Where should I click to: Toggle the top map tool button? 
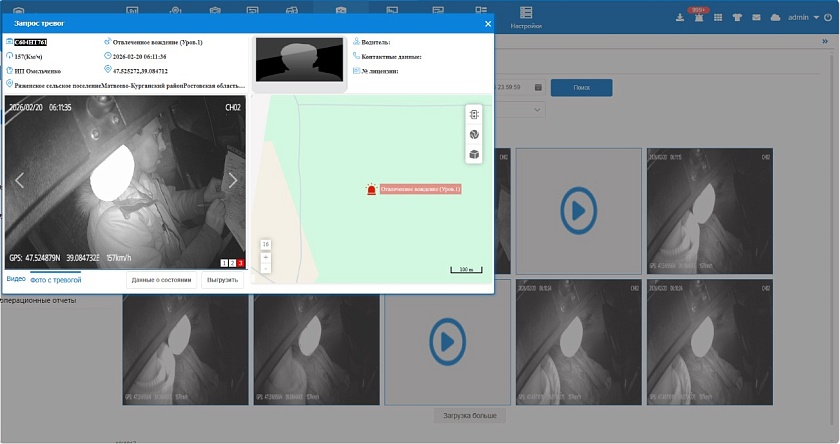tap(474, 114)
